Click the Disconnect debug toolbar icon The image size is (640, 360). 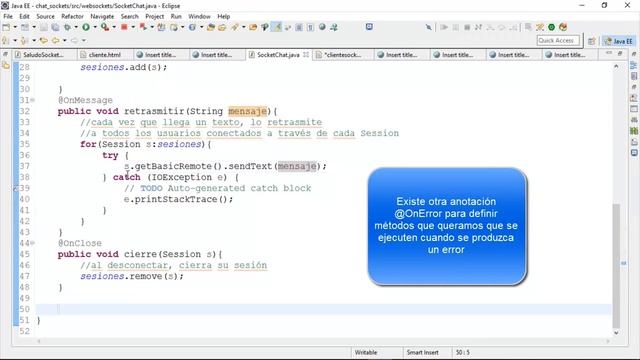click(478, 27)
